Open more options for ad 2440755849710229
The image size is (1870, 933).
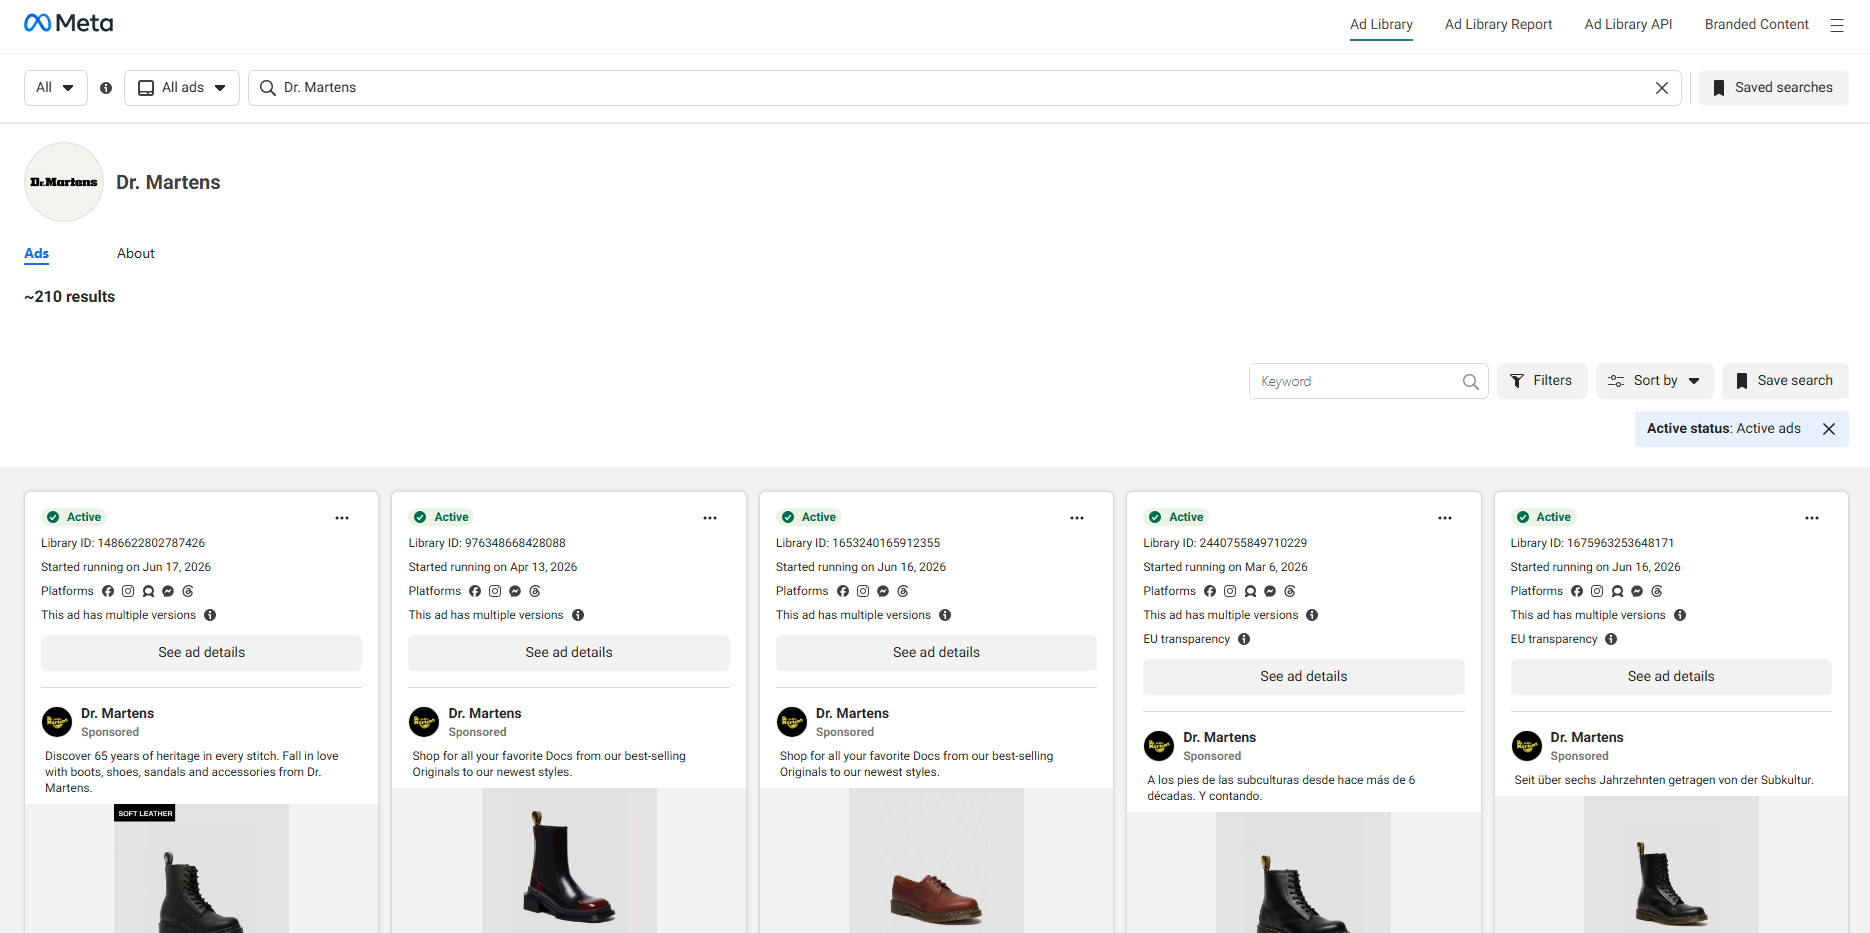coord(1445,518)
